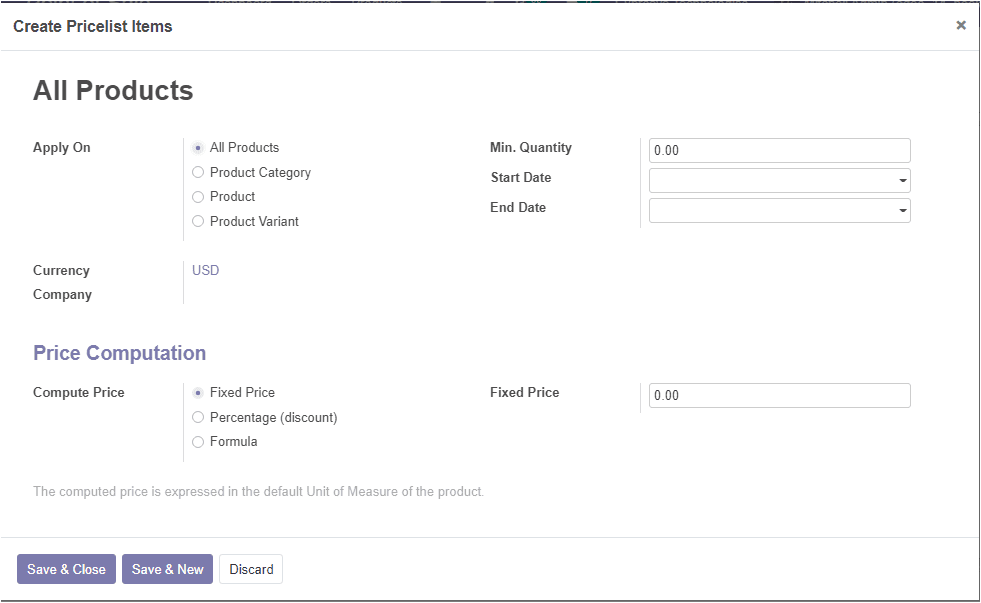
Task: Click the Save & New button
Action: point(167,569)
